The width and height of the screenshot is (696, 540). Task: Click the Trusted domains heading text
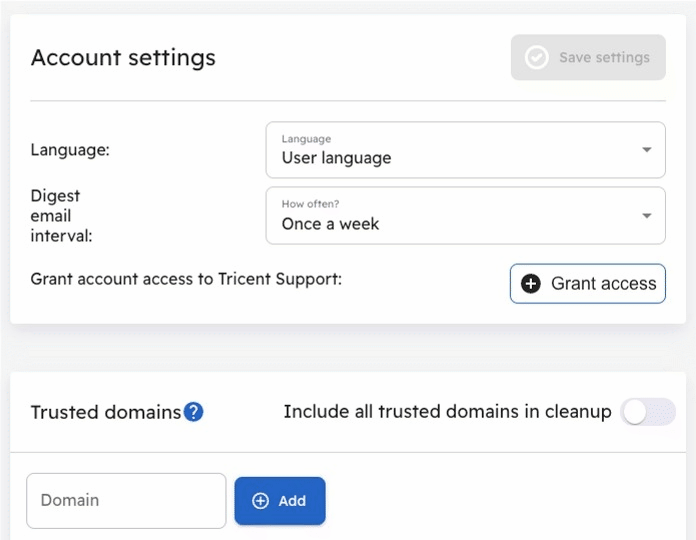click(x=106, y=412)
